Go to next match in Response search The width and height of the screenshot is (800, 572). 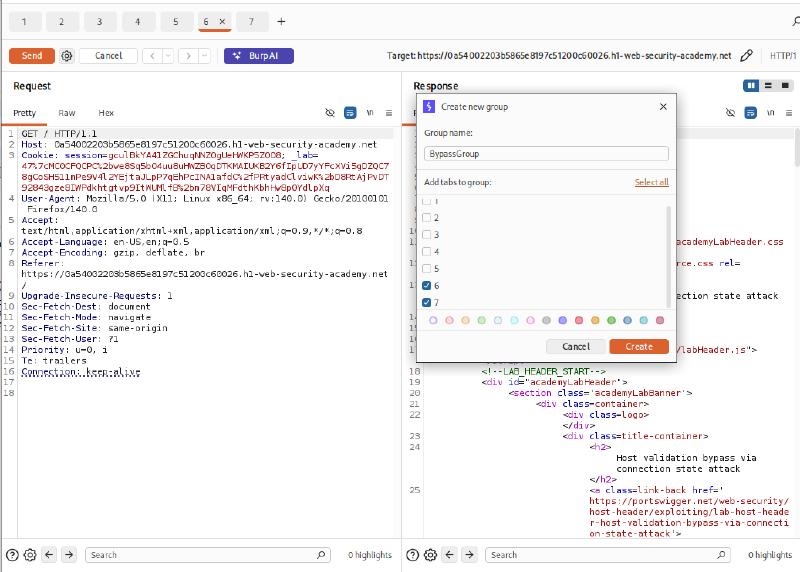coord(469,555)
